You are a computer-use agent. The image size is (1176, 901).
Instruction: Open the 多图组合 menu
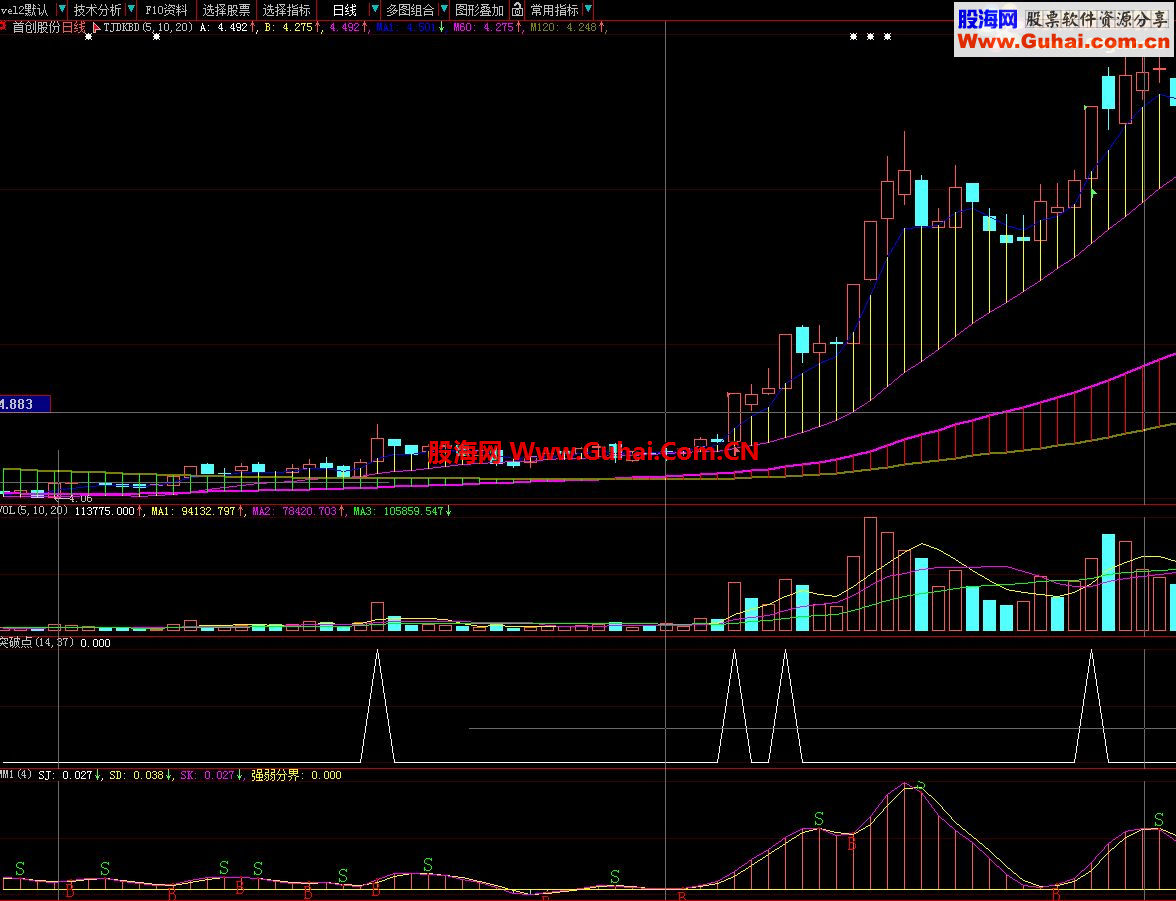coord(410,10)
